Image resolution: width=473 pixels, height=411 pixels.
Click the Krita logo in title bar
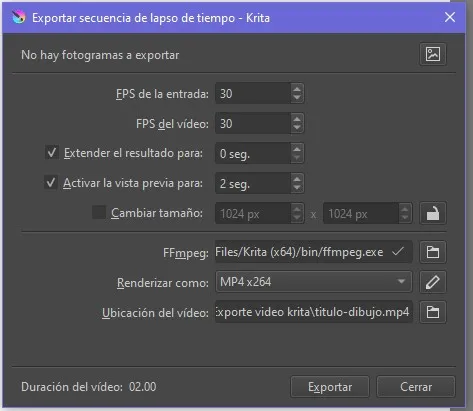[19, 17]
